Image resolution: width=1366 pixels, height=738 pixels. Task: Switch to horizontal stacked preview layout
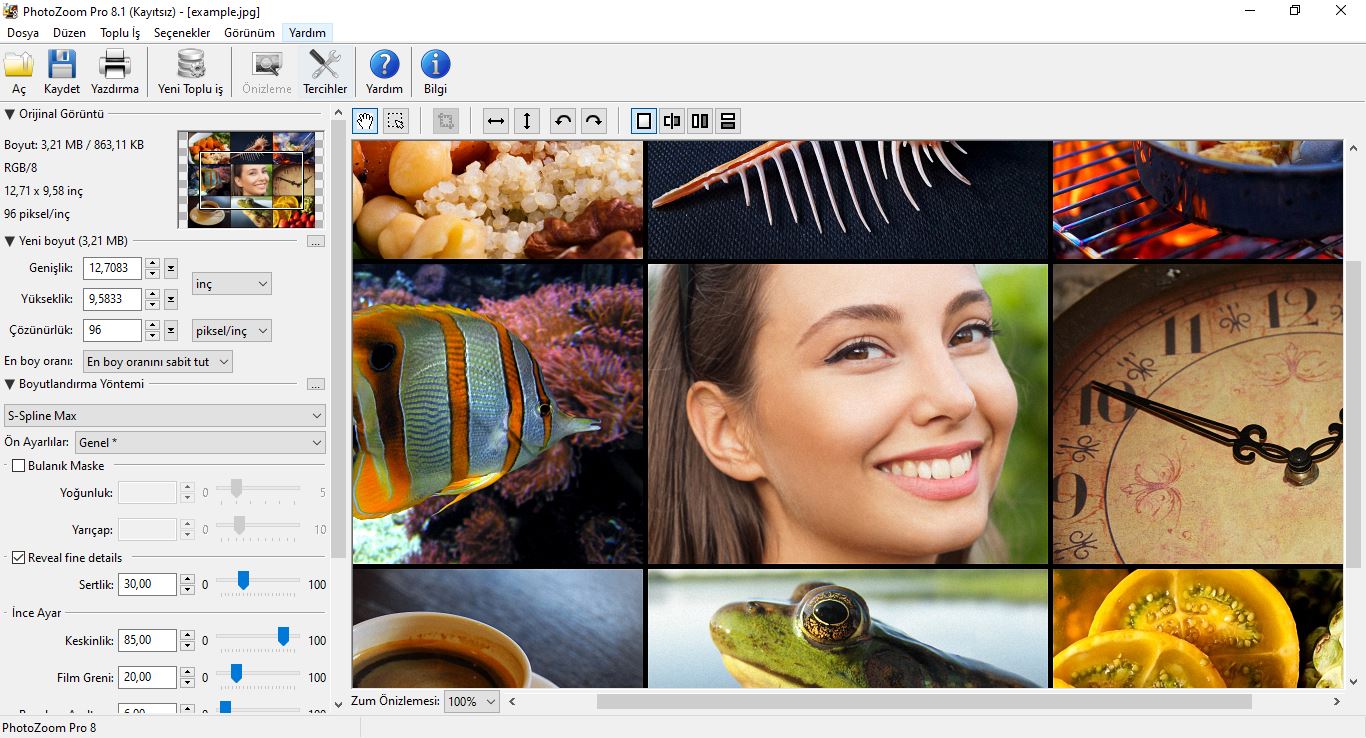(x=728, y=121)
